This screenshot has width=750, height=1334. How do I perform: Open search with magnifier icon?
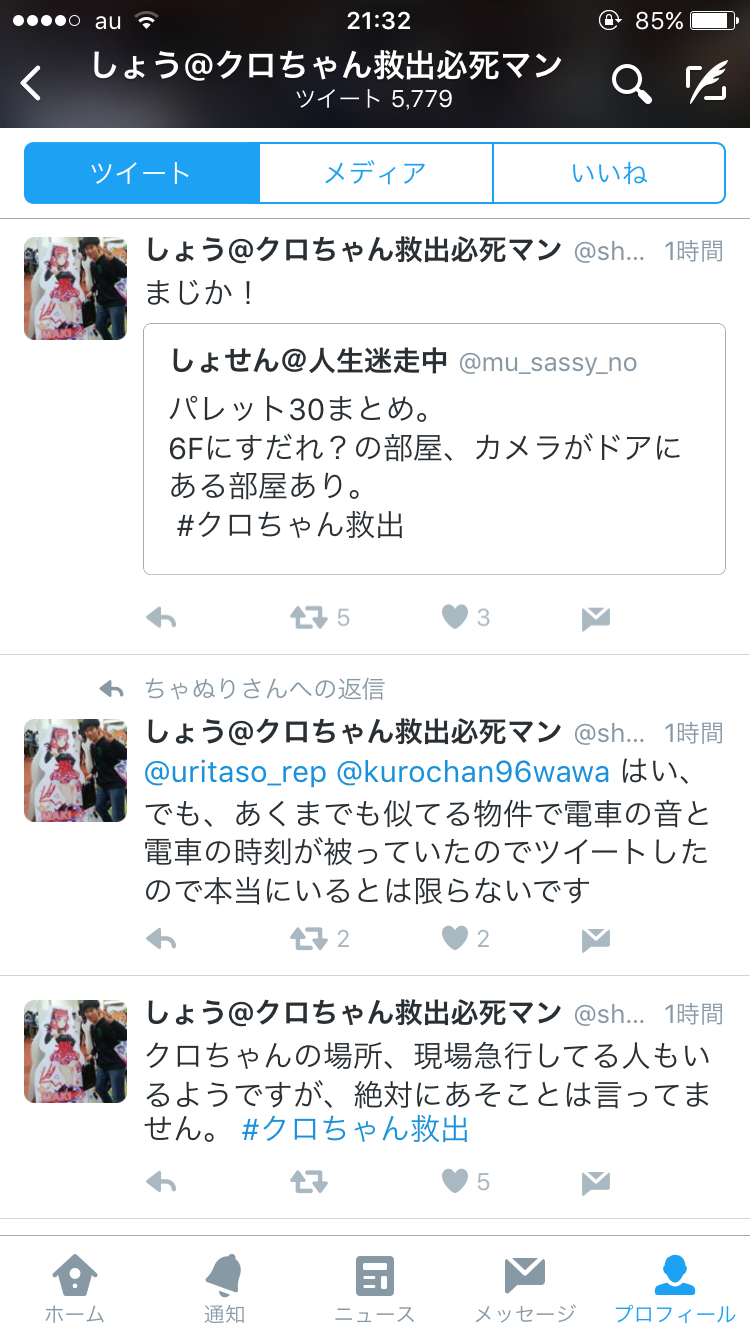[631, 84]
